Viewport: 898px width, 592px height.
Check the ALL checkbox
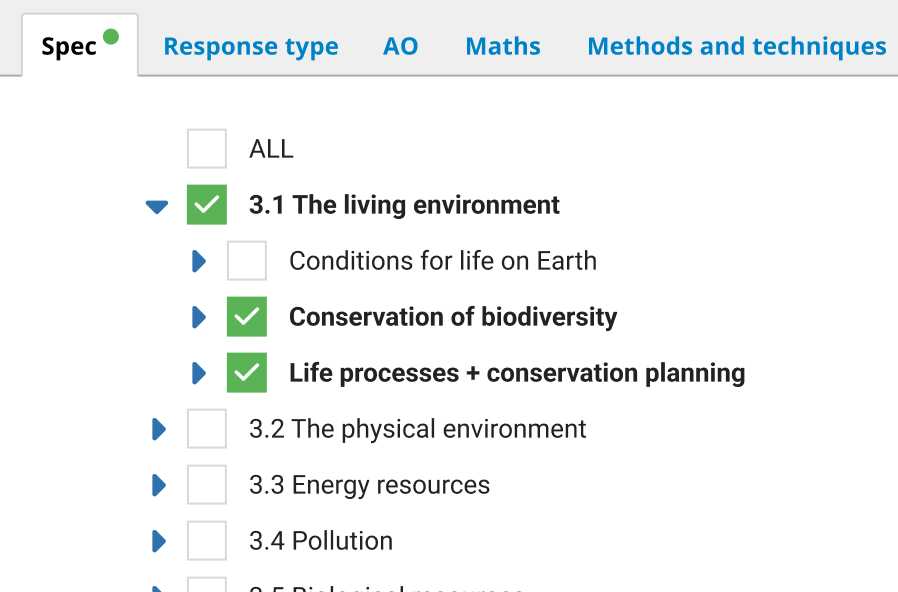[207, 149]
